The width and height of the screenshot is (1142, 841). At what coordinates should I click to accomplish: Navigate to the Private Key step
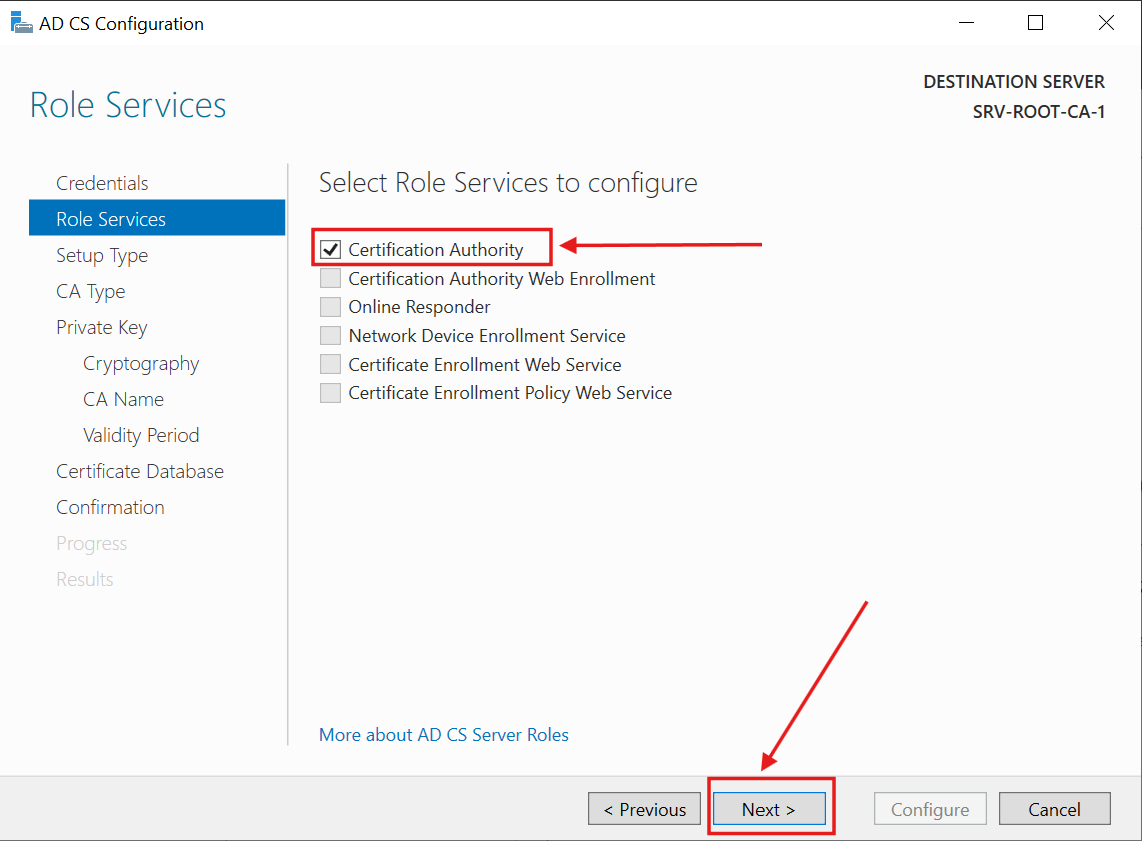coord(101,327)
